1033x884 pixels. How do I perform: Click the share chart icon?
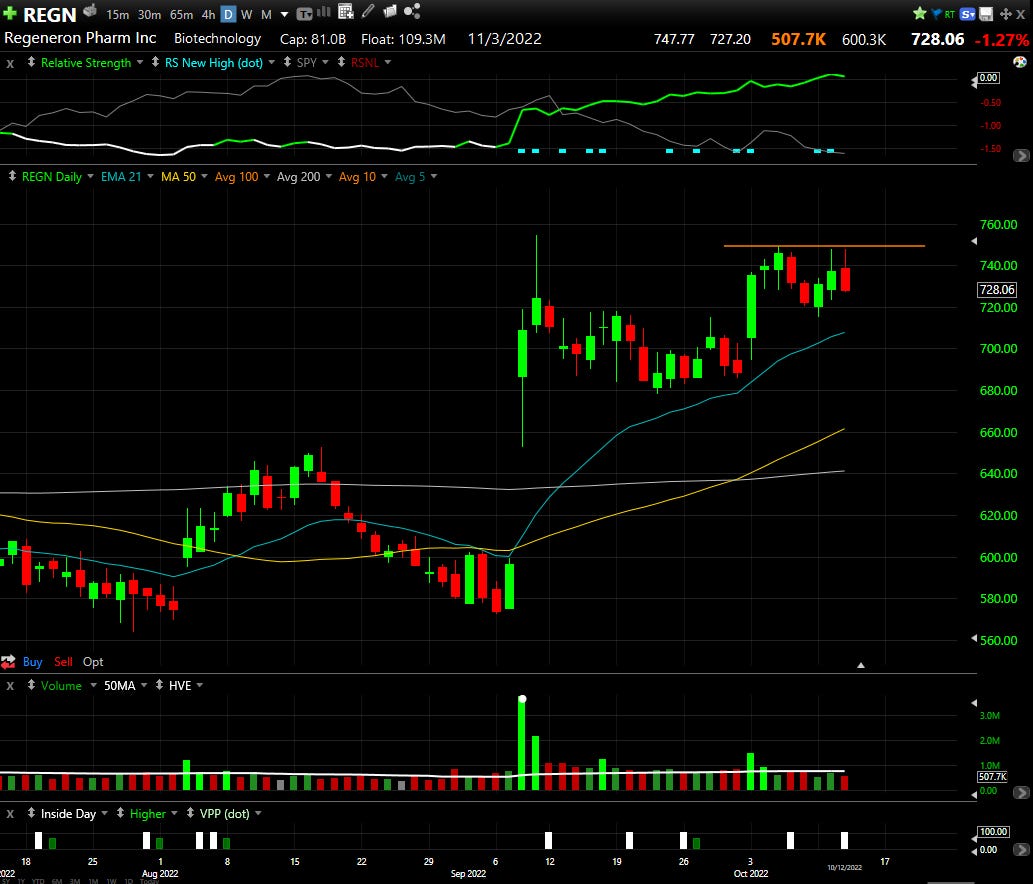click(412, 11)
